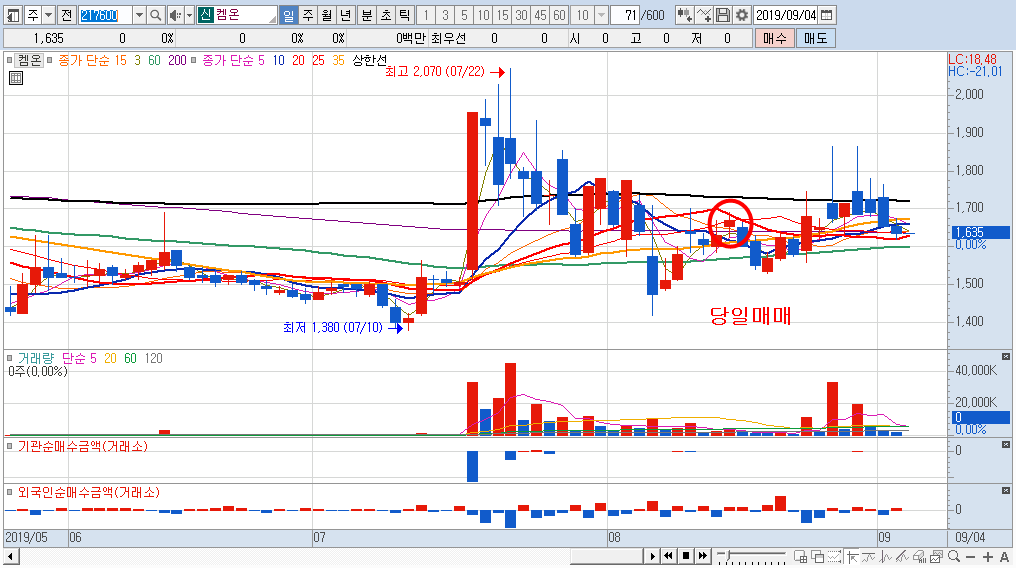
Task: Click the speaker sound icon
Action: [175, 15]
